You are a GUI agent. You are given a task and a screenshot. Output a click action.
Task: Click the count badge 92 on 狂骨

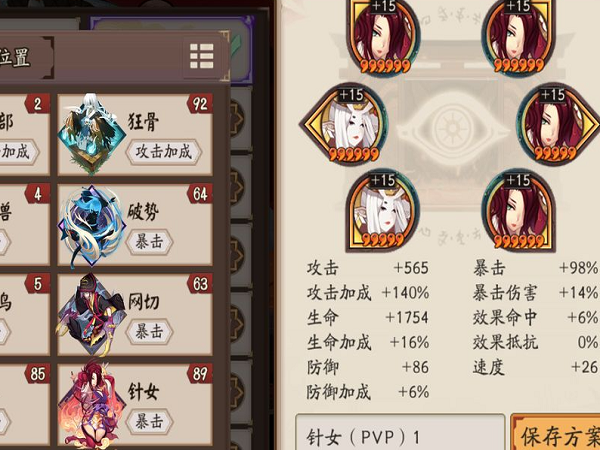tap(199, 104)
